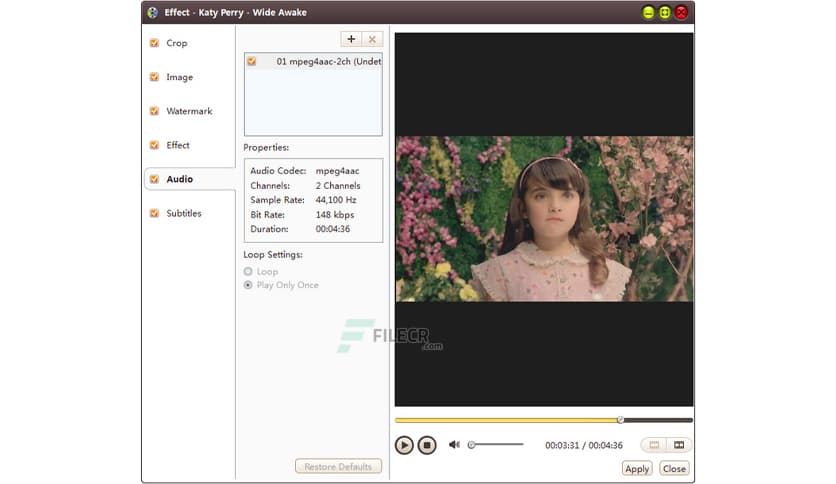Maximize the Effect window
This screenshot has height=484, width=836.
[665, 13]
